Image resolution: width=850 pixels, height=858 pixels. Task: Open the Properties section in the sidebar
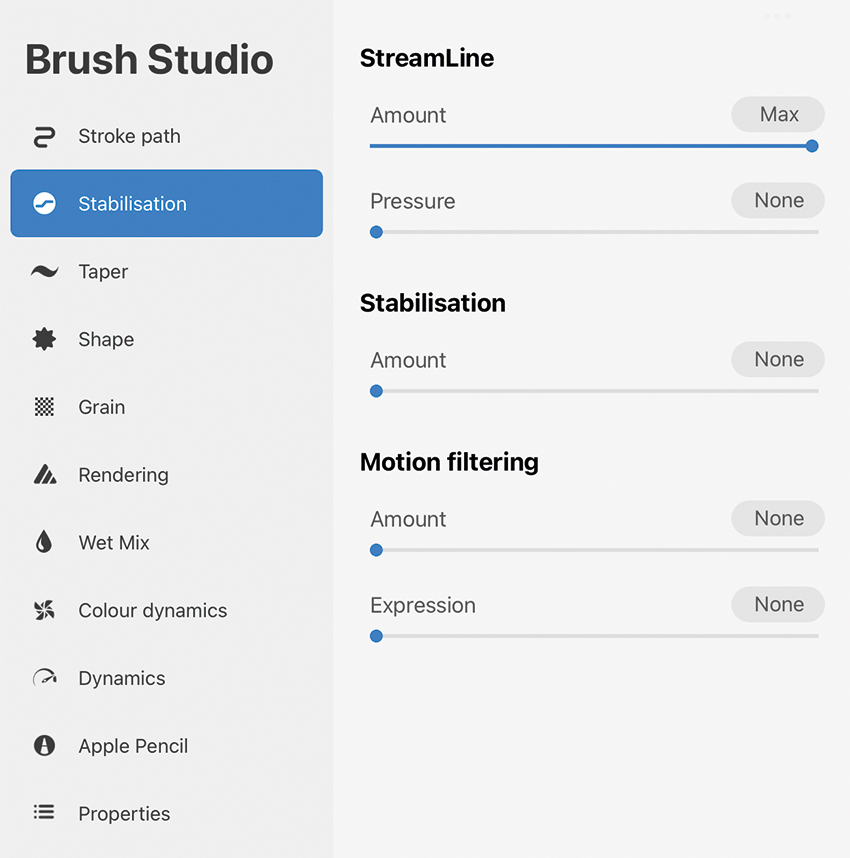(124, 813)
